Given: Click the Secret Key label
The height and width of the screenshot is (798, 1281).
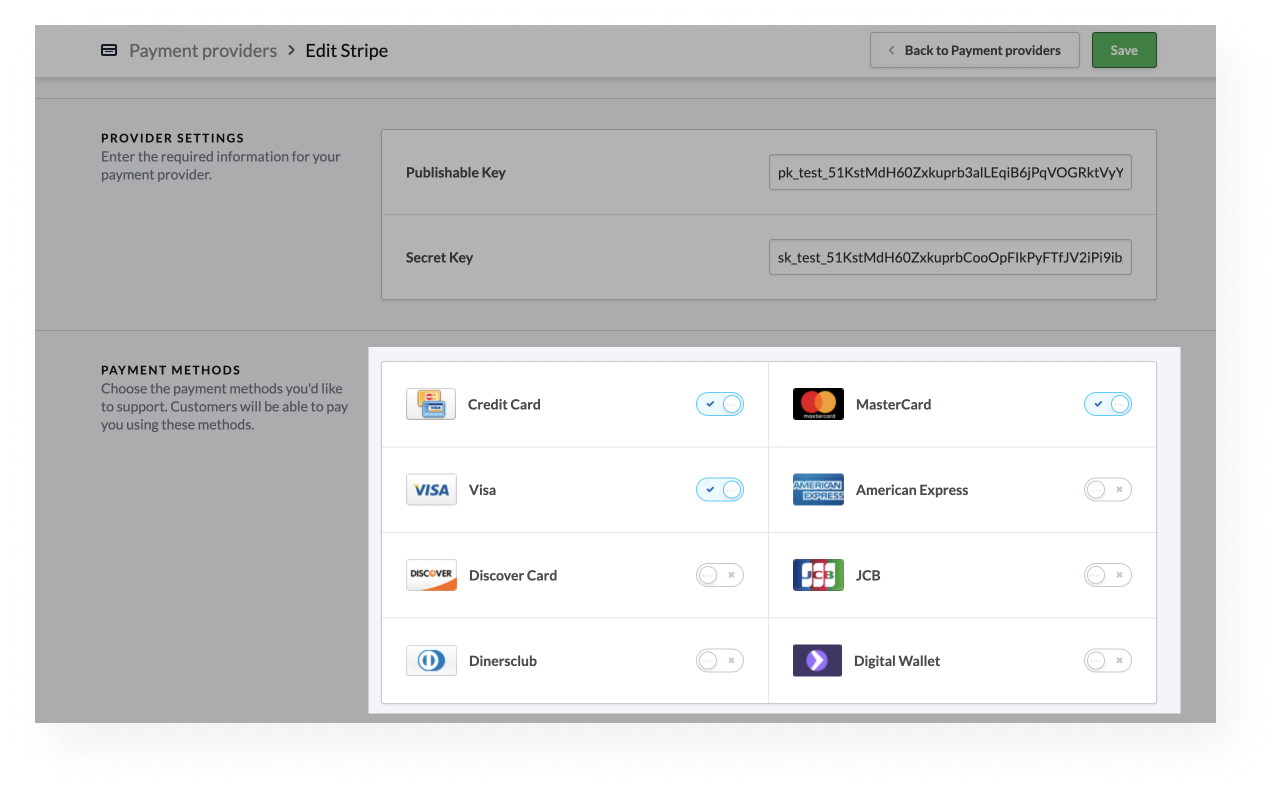Looking at the screenshot, I should tap(439, 257).
